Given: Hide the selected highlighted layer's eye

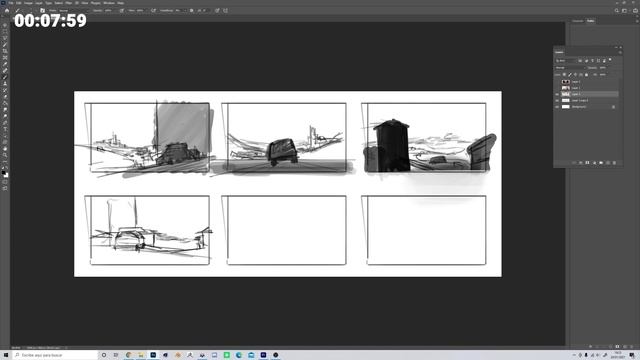Looking at the screenshot, I should point(557,94).
